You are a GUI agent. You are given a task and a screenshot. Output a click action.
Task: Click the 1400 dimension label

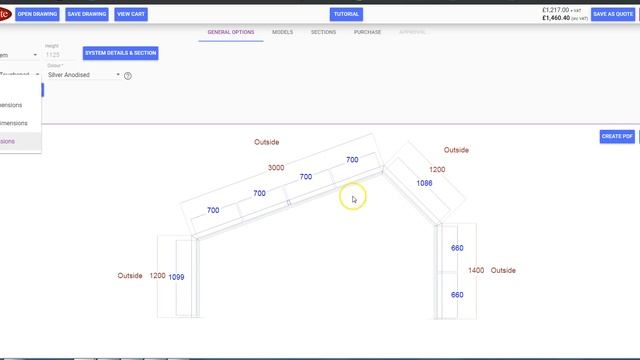pyautogui.click(x=476, y=271)
